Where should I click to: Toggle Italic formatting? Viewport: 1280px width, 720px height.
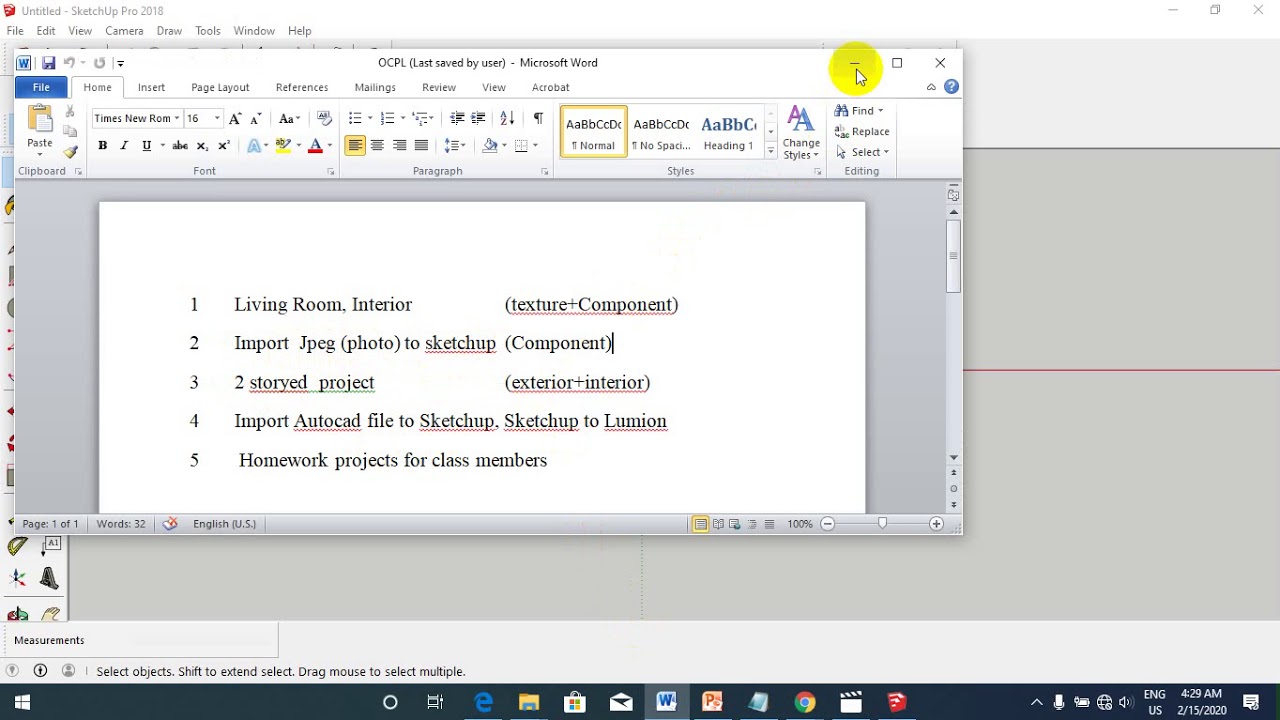tap(124, 146)
